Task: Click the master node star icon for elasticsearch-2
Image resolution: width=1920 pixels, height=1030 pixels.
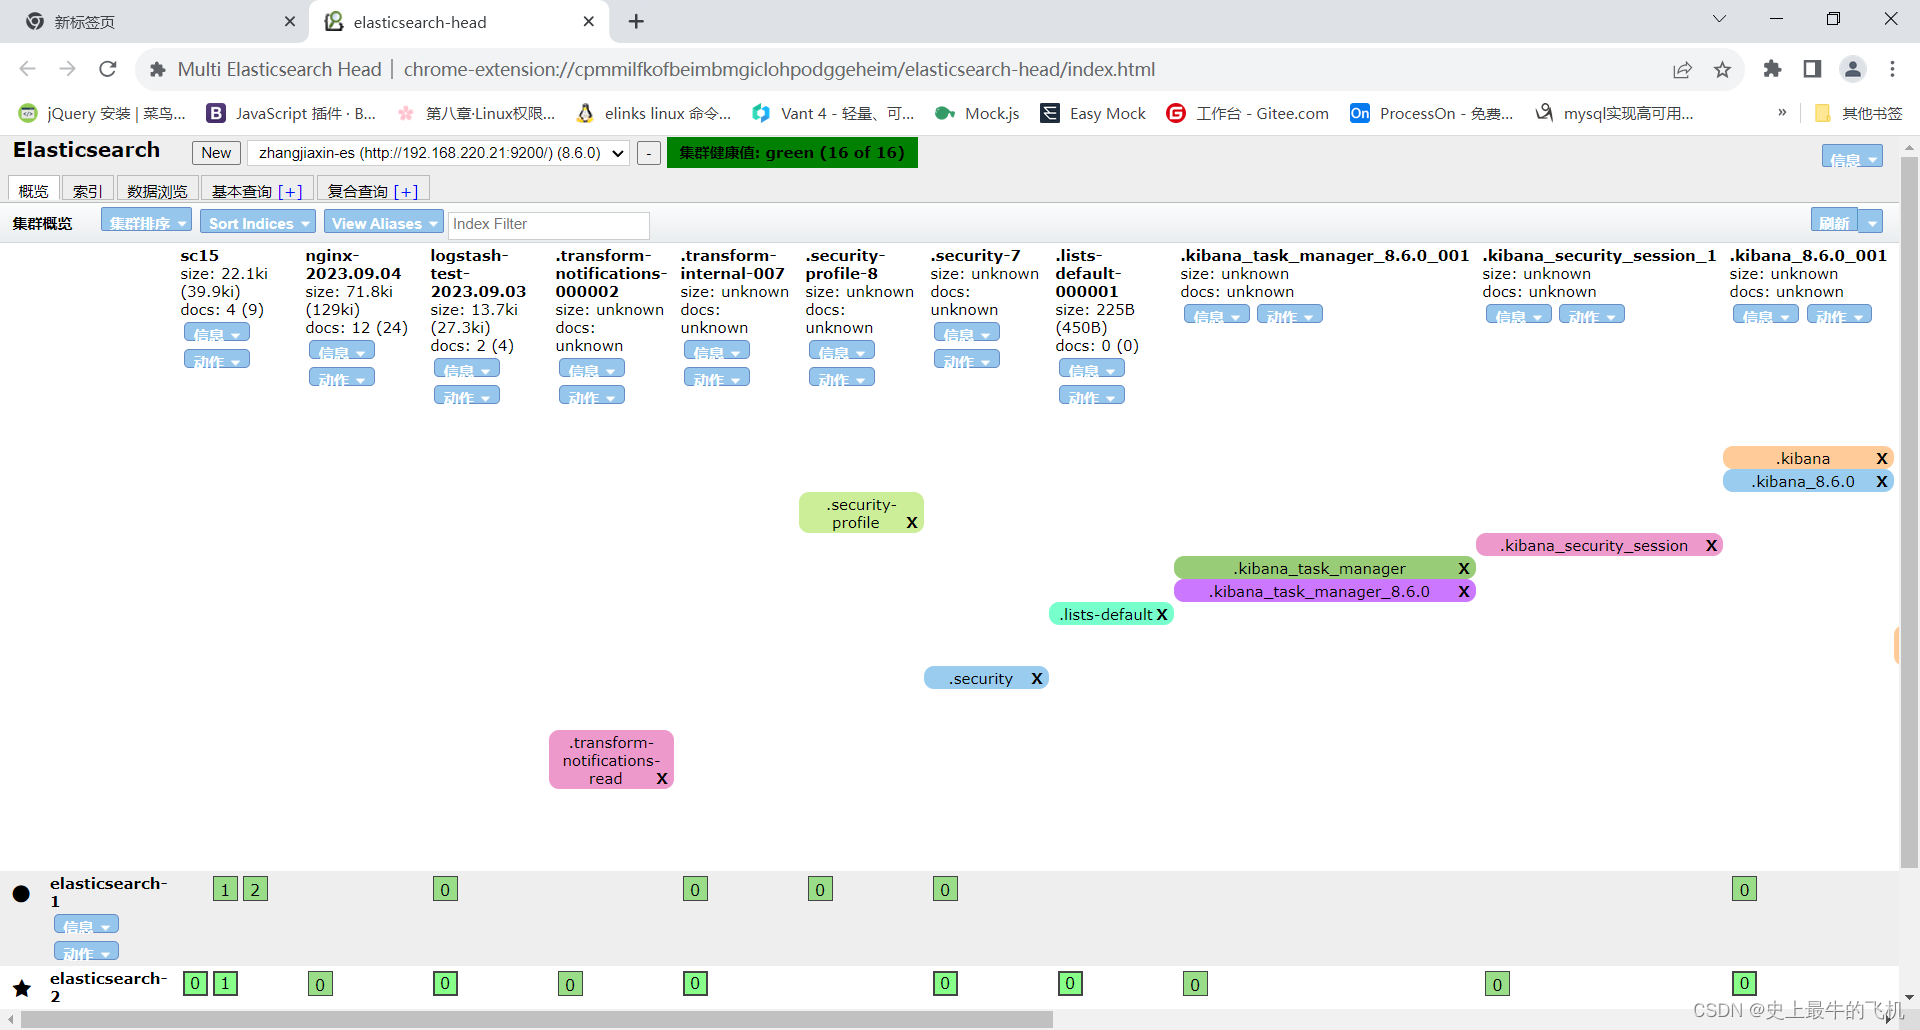Action: coord(22,989)
